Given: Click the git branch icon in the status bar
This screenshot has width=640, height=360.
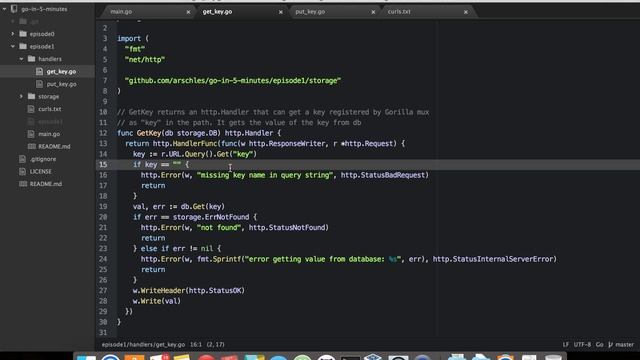Looking at the screenshot, I should [611, 344].
